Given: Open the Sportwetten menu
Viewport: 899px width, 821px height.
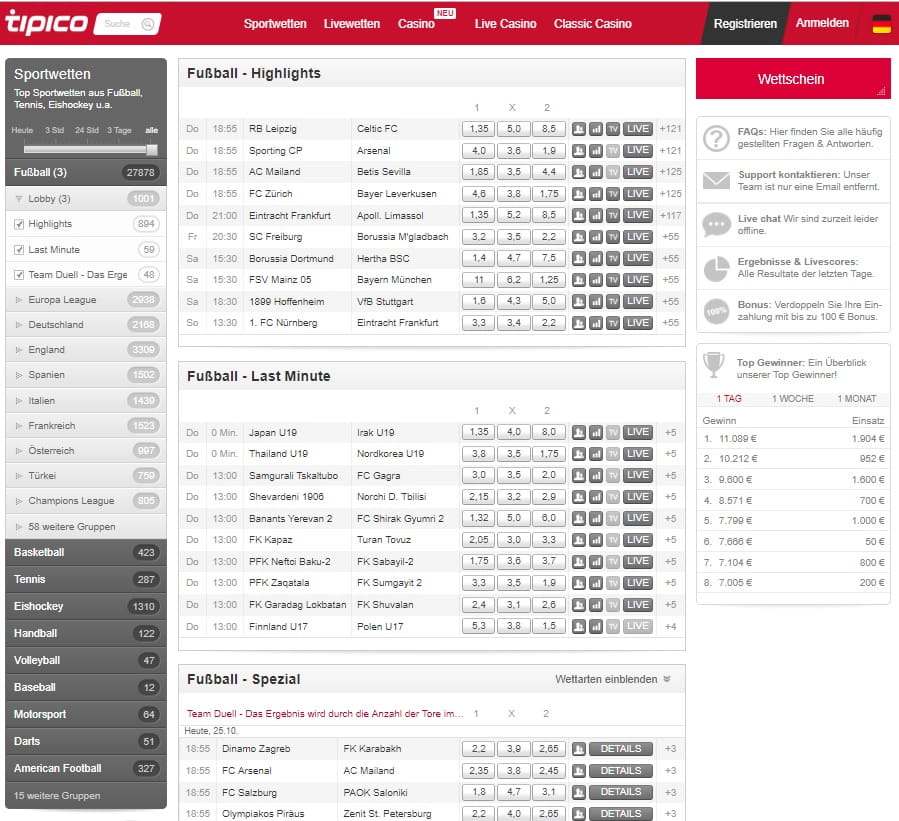Looking at the screenshot, I should coord(275,24).
